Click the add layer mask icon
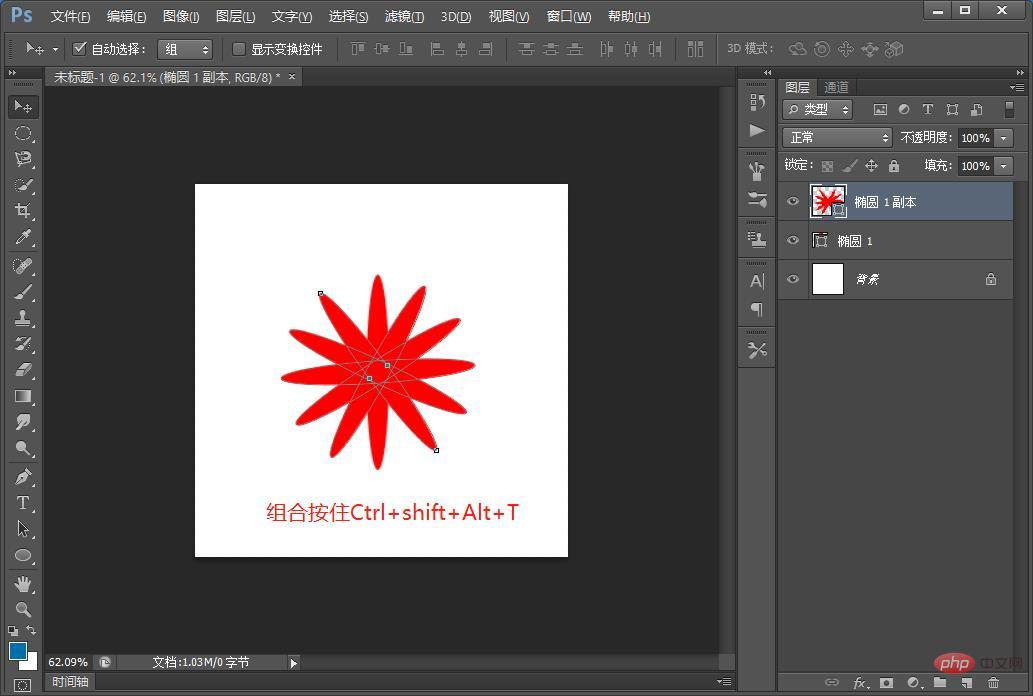 [887, 683]
